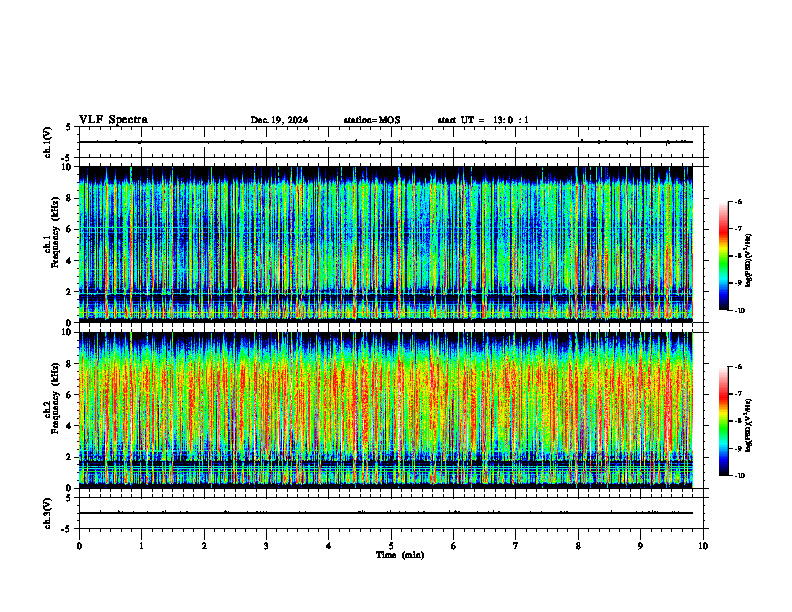Click tick label "6" on the Time axis
This screenshot has width=792, height=612.
coord(454,546)
